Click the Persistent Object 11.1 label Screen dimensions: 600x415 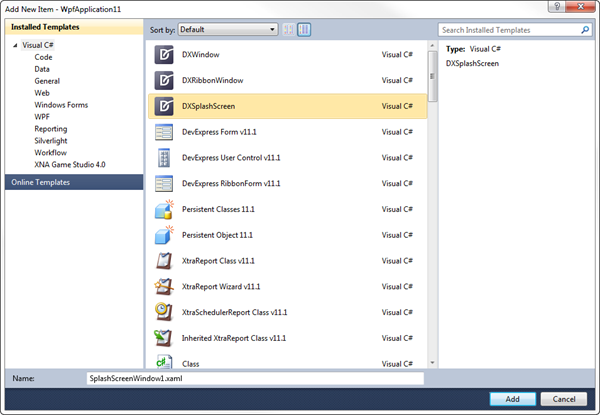point(217,235)
